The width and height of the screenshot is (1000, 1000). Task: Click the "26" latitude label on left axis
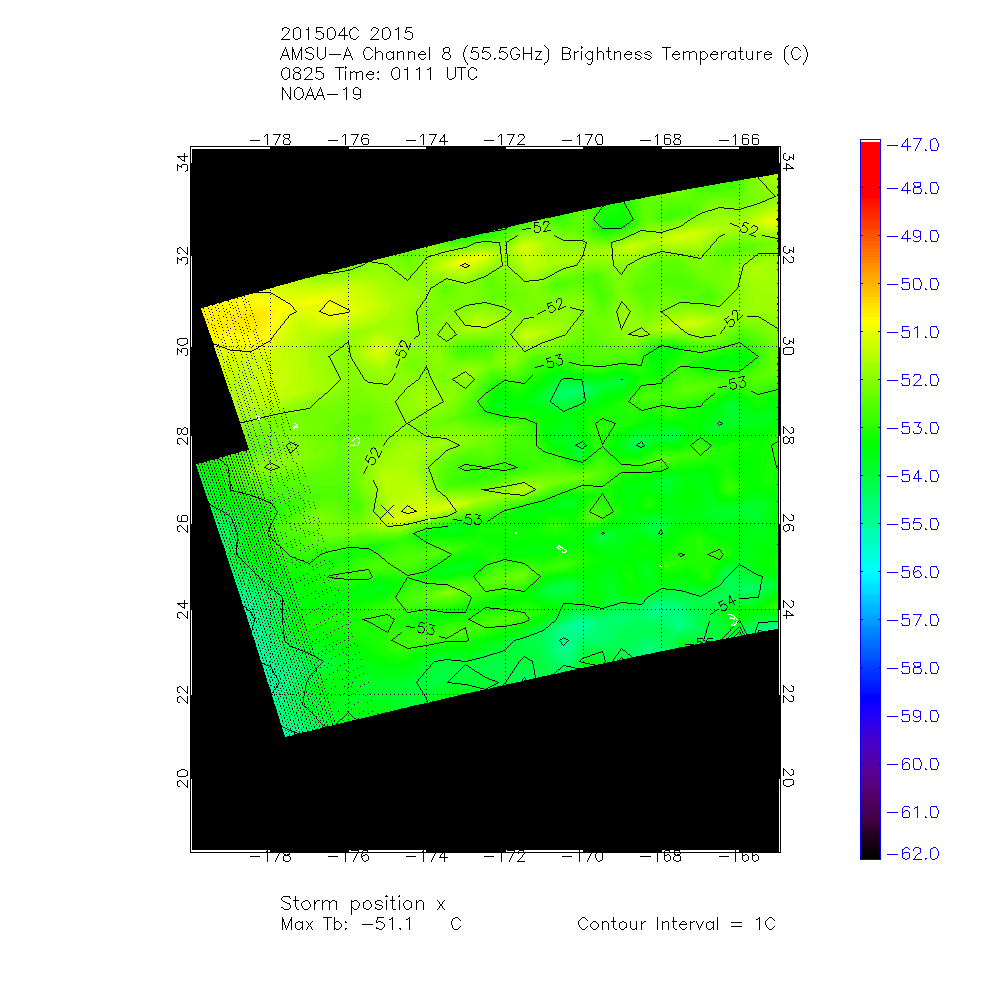tap(183, 524)
